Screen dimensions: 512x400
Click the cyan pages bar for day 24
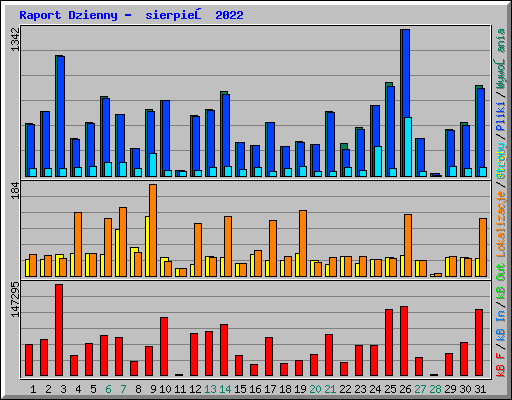378,162
